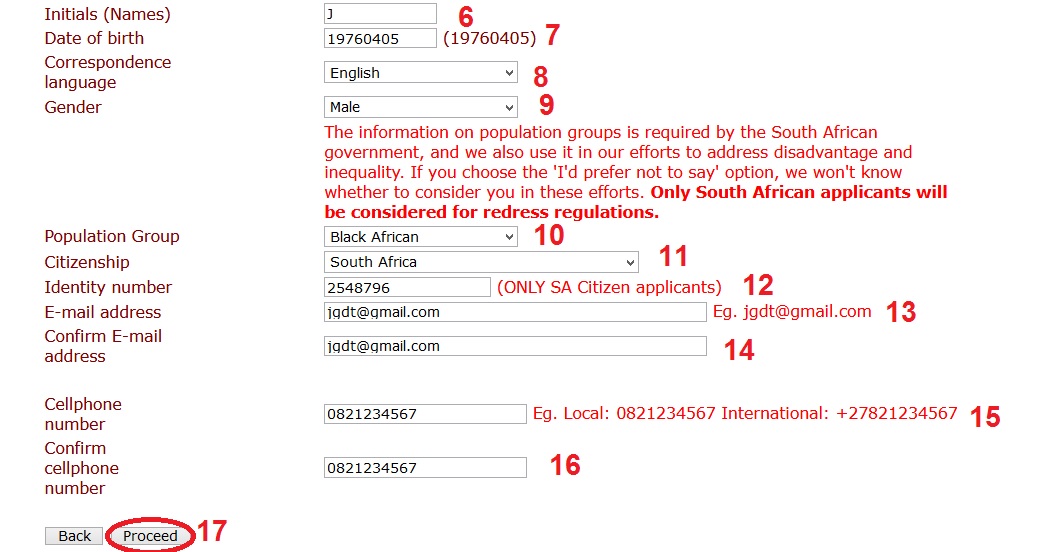
Task: Click the Proceed button
Action: [x=150, y=536]
